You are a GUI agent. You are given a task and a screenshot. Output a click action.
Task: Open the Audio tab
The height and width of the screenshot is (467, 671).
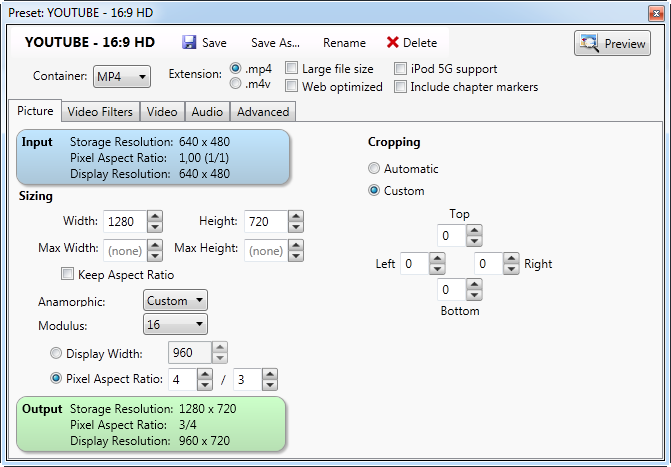[207, 112]
